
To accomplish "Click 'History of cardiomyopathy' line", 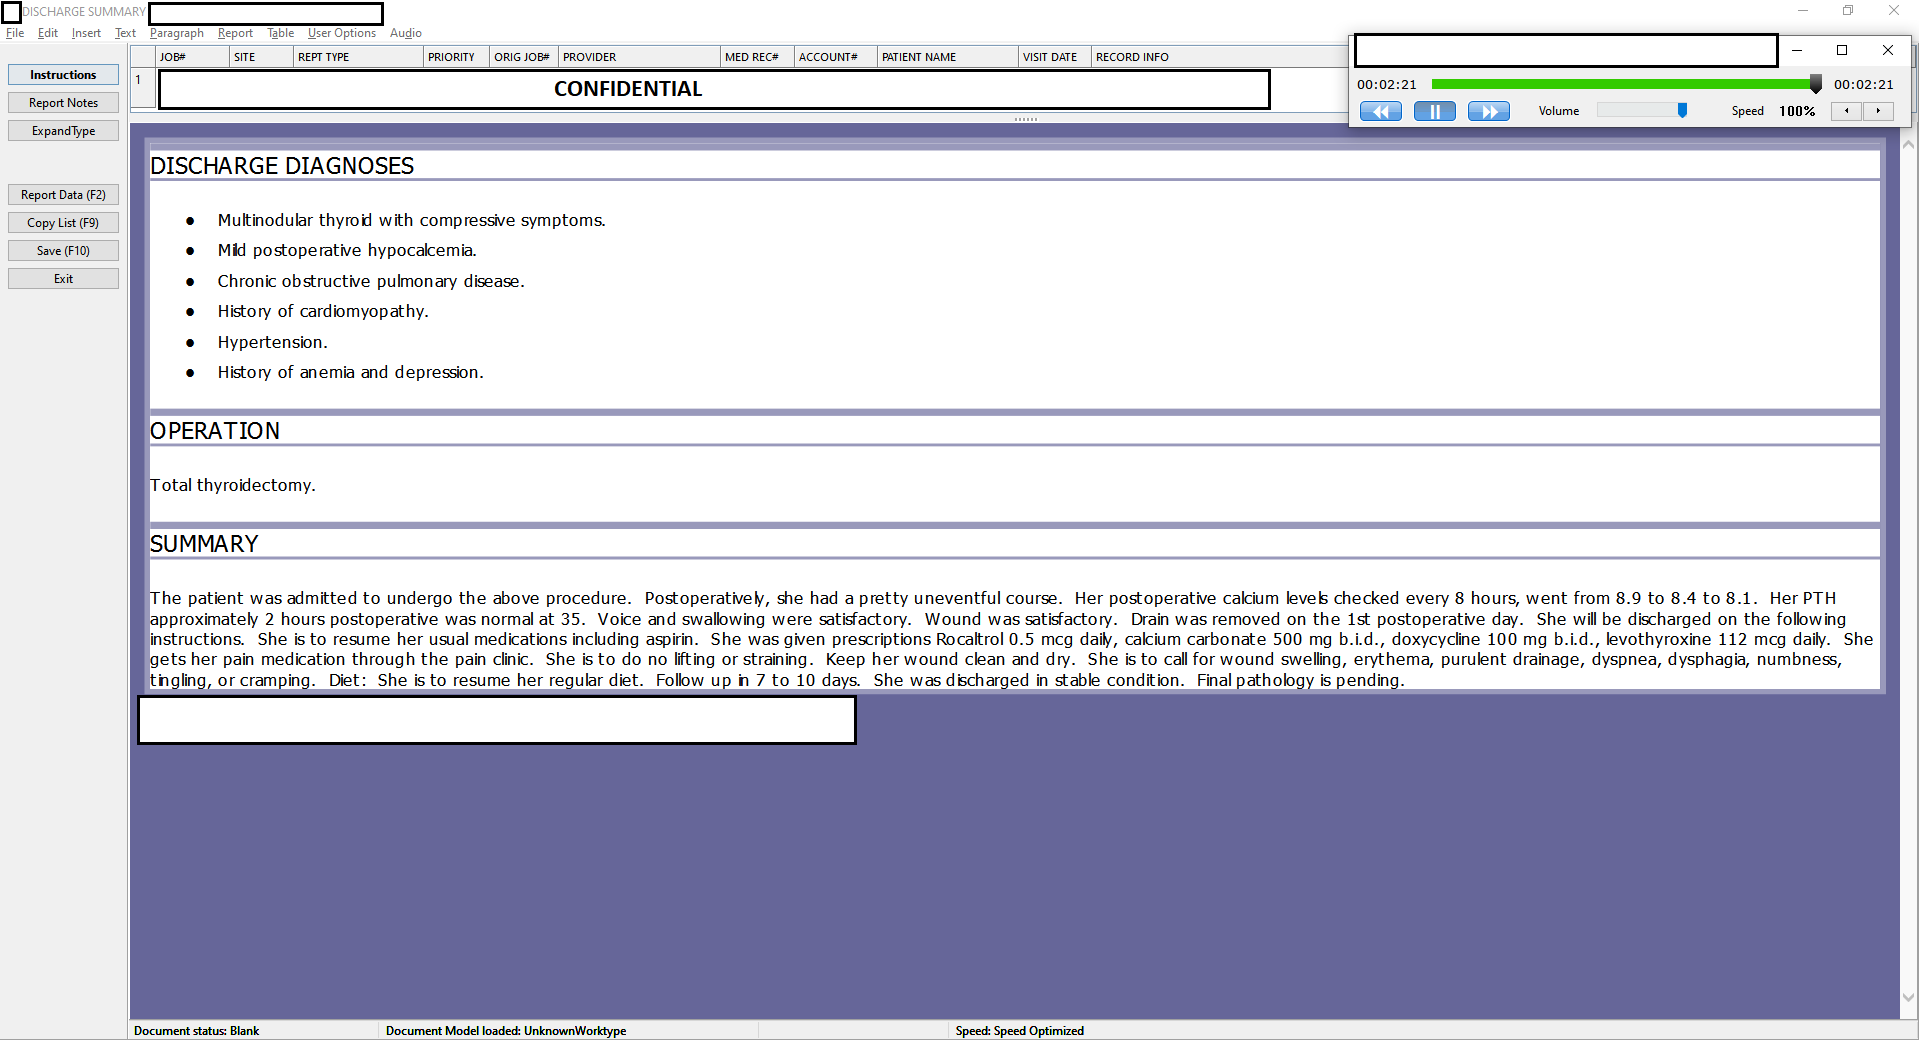I will coord(323,311).
